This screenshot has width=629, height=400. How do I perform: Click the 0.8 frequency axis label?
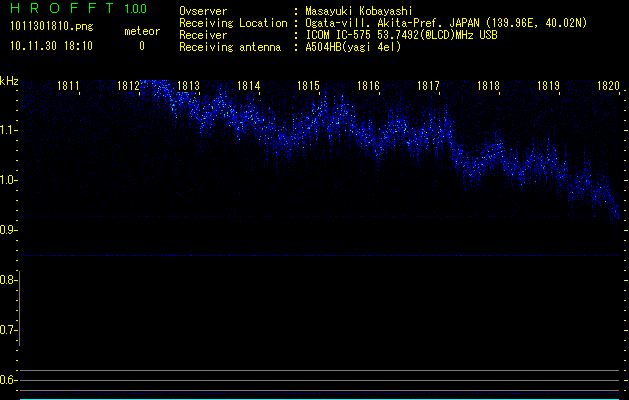pyautogui.click(x=9, y=280)
